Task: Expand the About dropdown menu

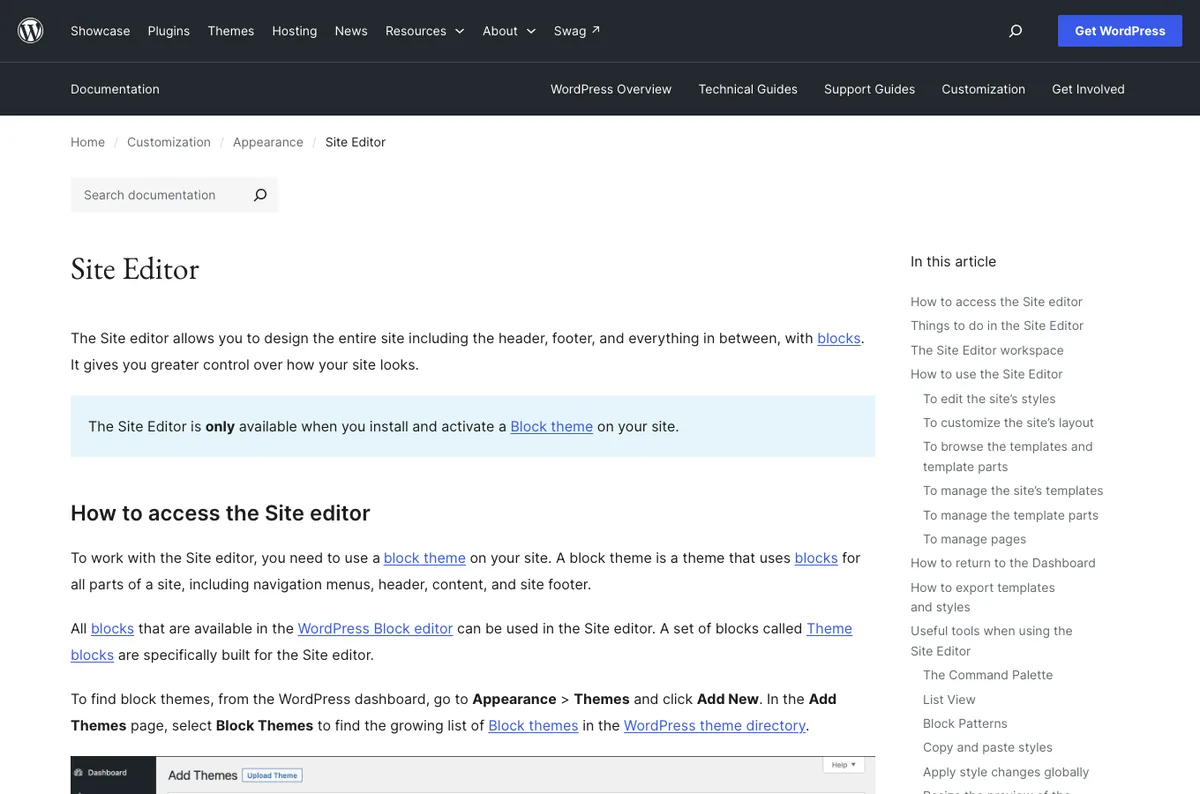Action: click(509, 31)
